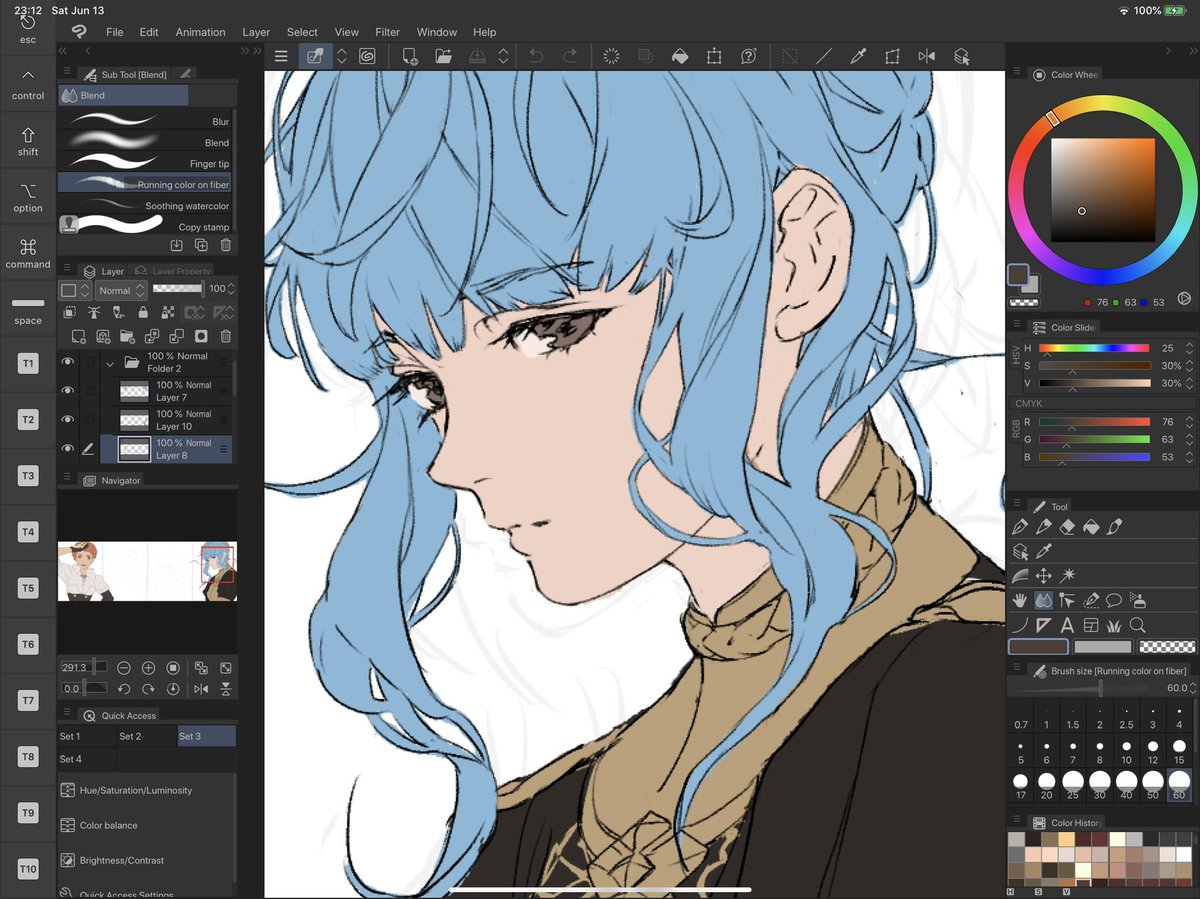Click Navigator zoom out minus icon

coord(124,667)
